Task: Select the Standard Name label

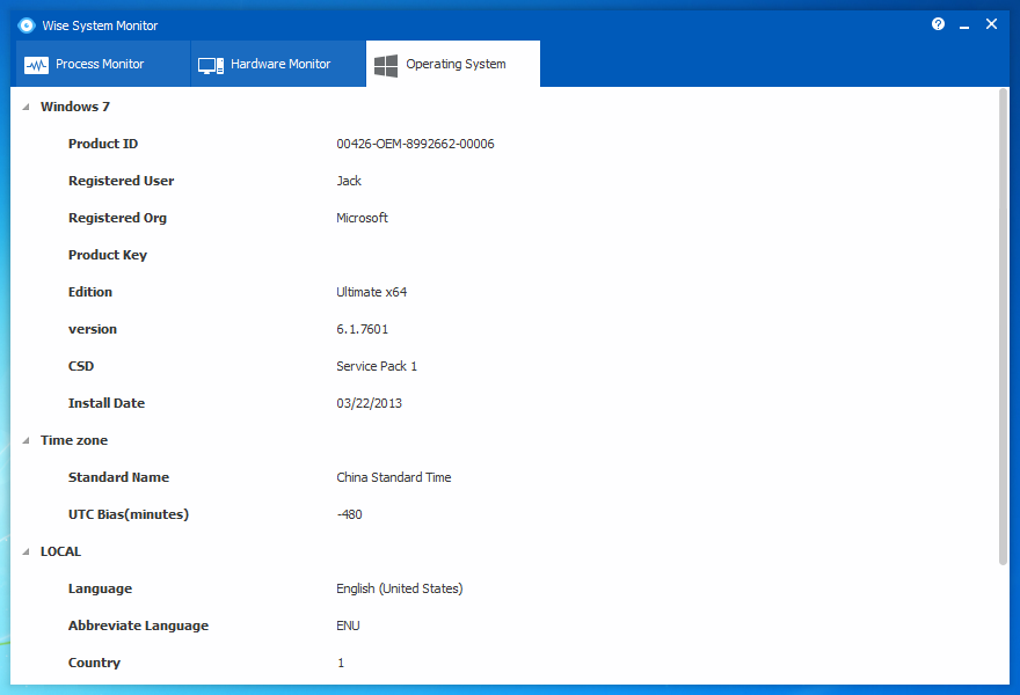Action: [x=118, y=478]
